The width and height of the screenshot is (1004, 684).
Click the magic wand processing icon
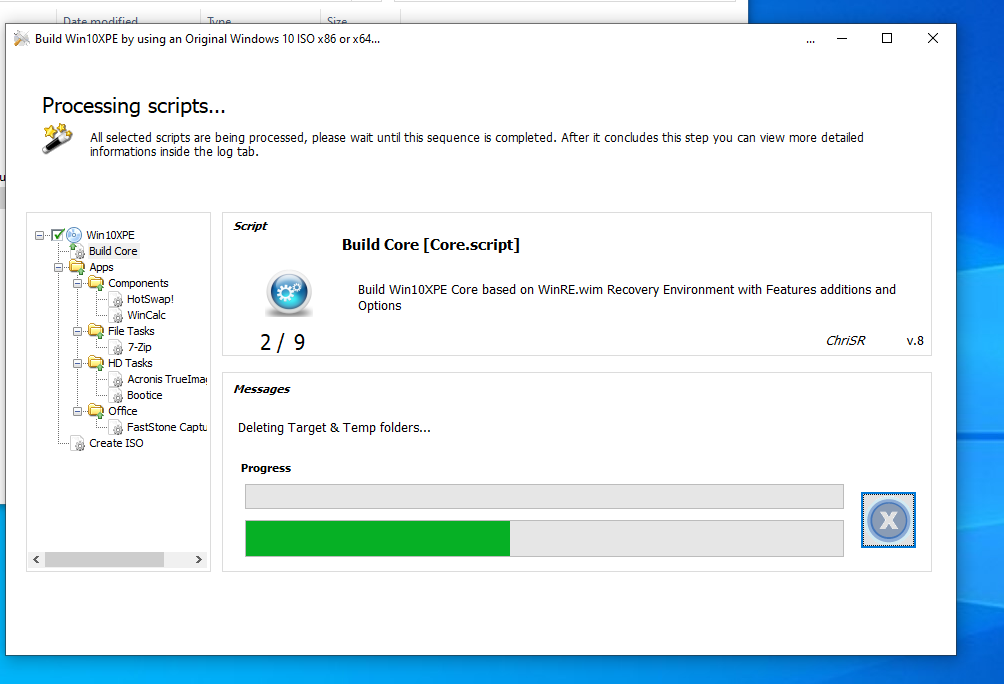57,138
